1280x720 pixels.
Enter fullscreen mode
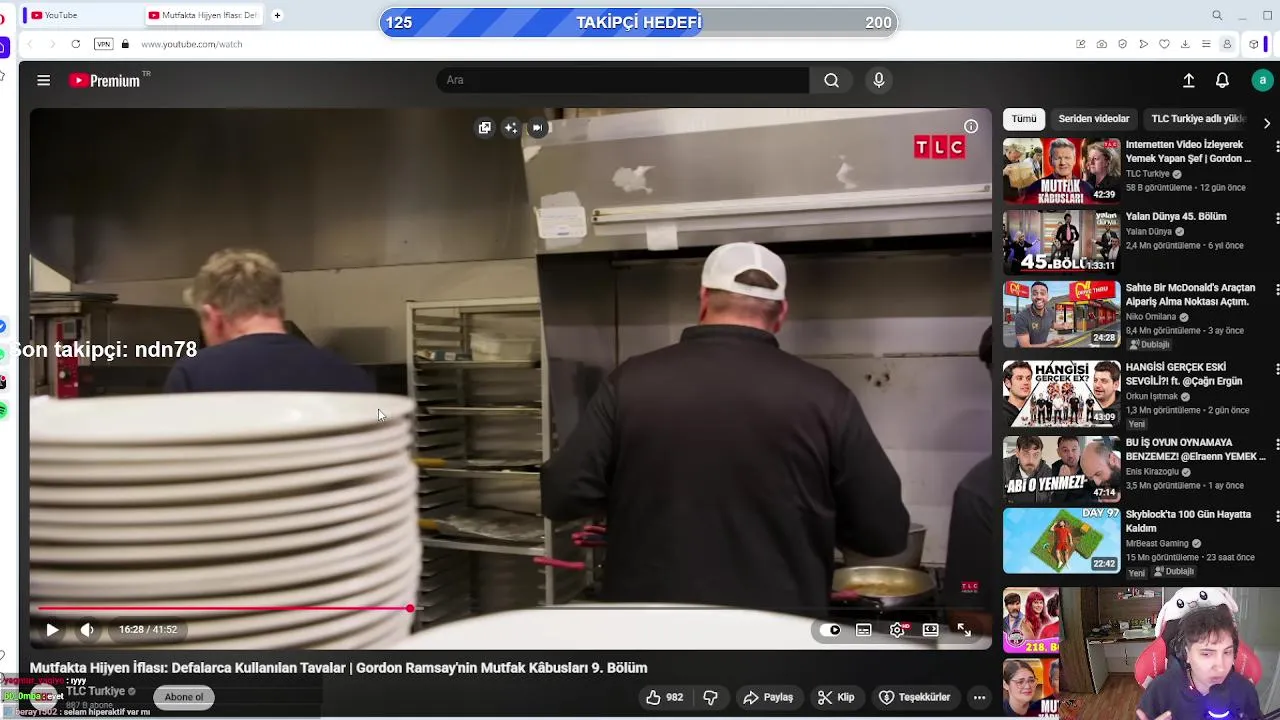[964, 630]
